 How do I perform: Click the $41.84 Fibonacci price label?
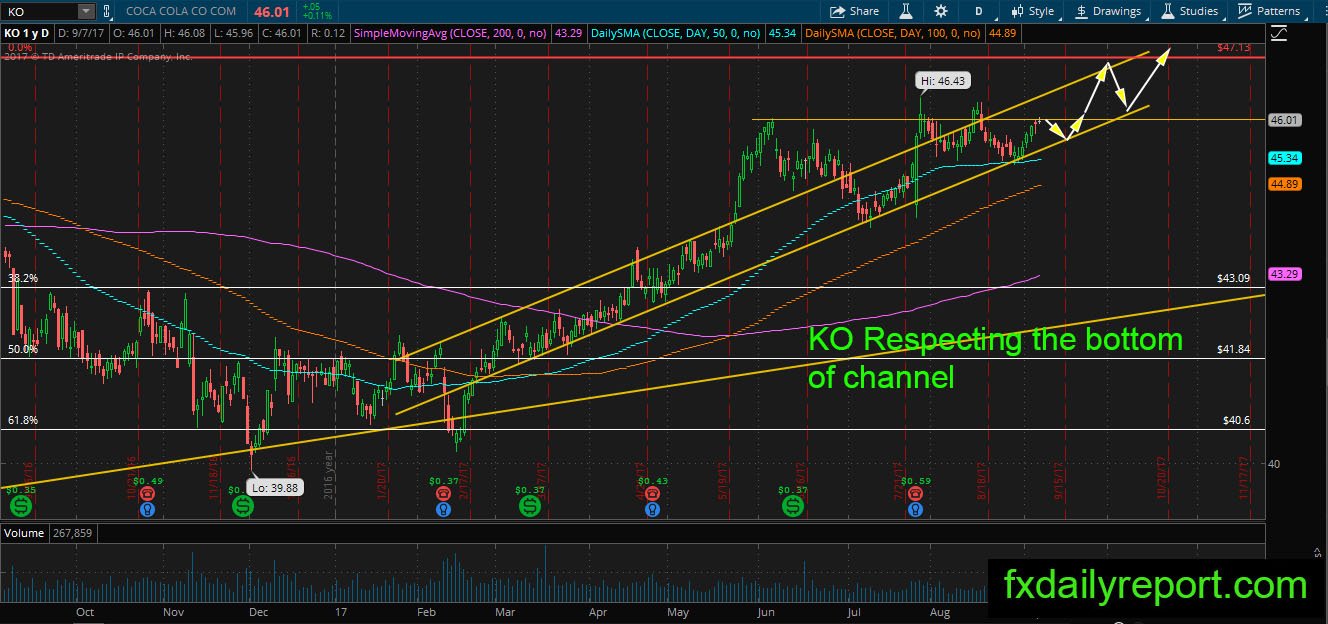(x=1234, y=349)
